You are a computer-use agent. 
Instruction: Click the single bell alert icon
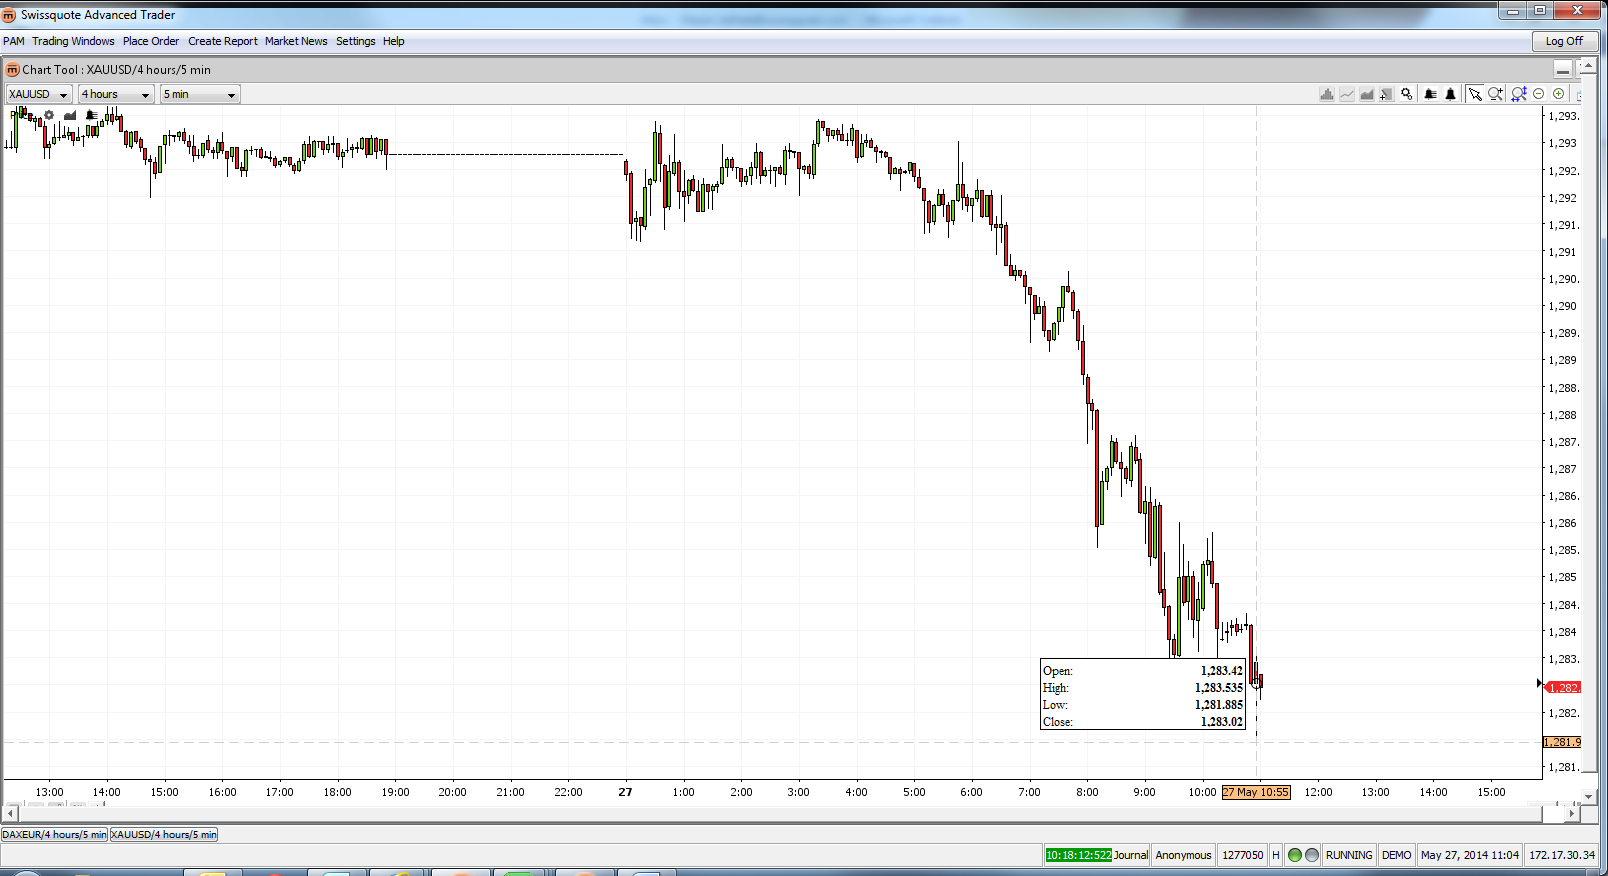pyautogui.click(x=1451, y=94)
